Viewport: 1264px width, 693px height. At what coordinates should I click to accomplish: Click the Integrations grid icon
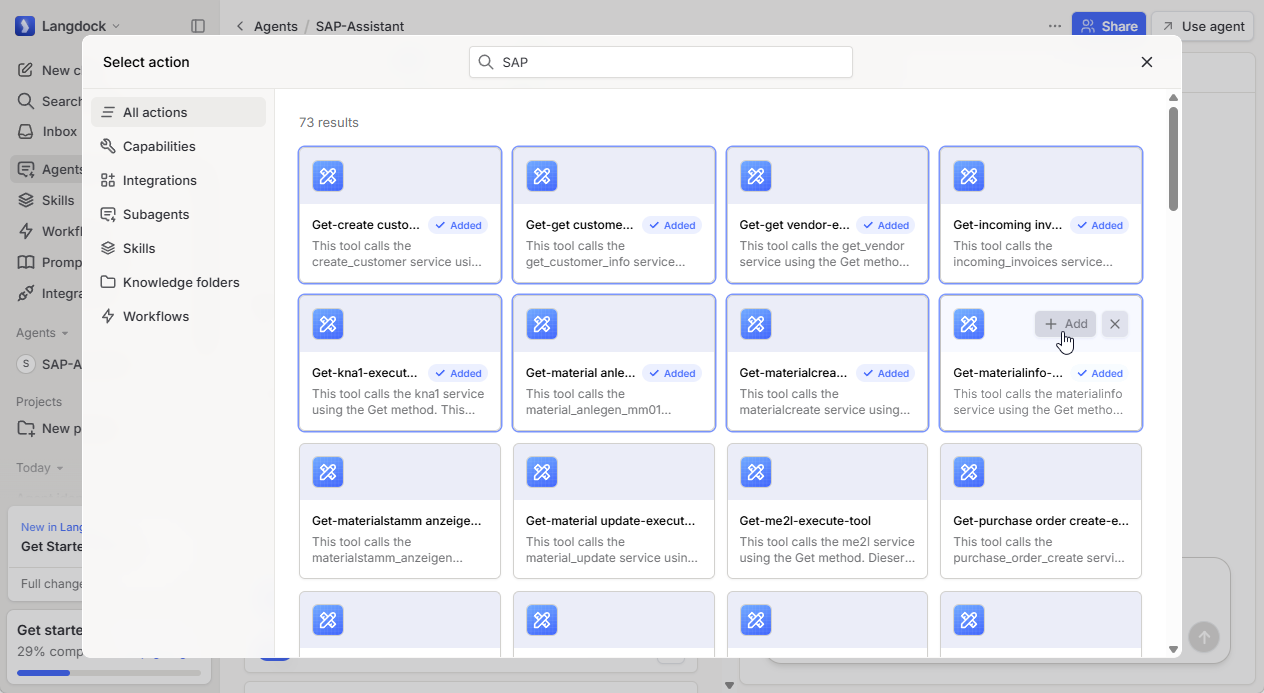108,180
